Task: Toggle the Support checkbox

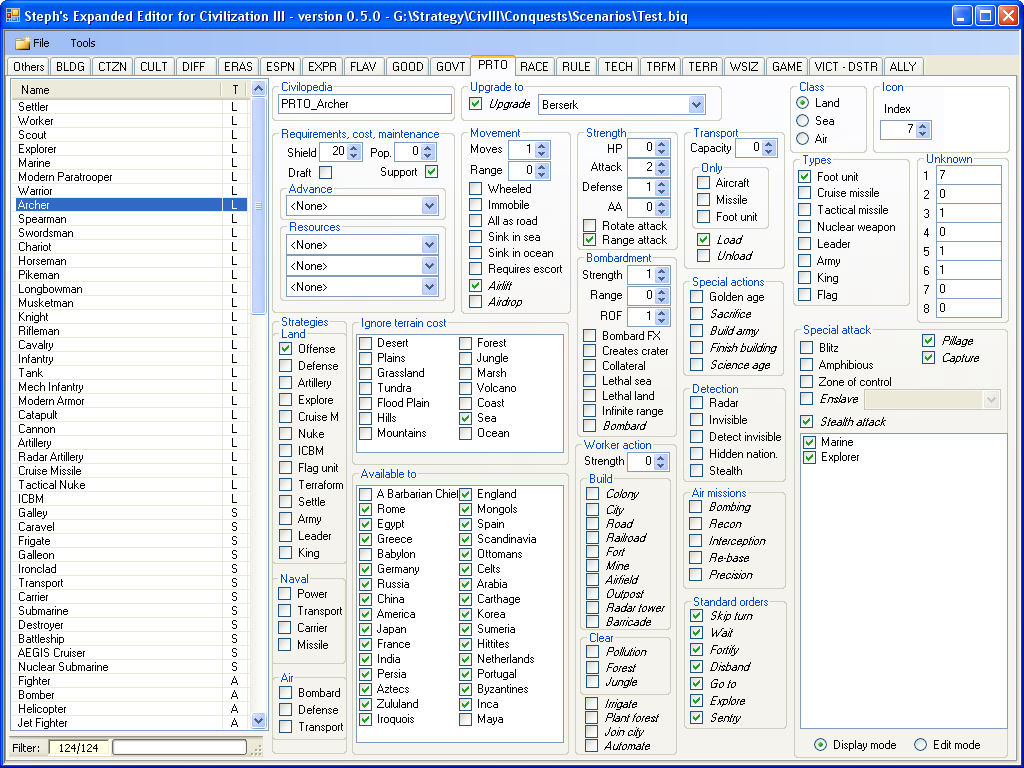Action: [x=432, y=172]
